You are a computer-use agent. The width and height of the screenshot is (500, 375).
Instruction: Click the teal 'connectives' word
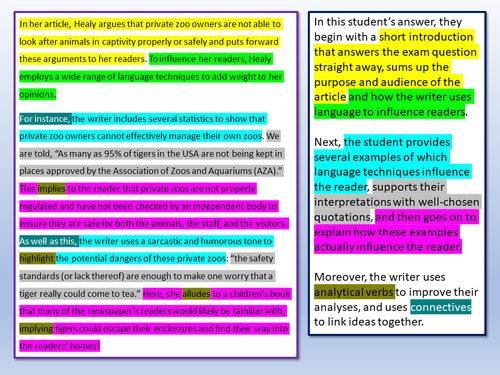(x=441, y=307)
